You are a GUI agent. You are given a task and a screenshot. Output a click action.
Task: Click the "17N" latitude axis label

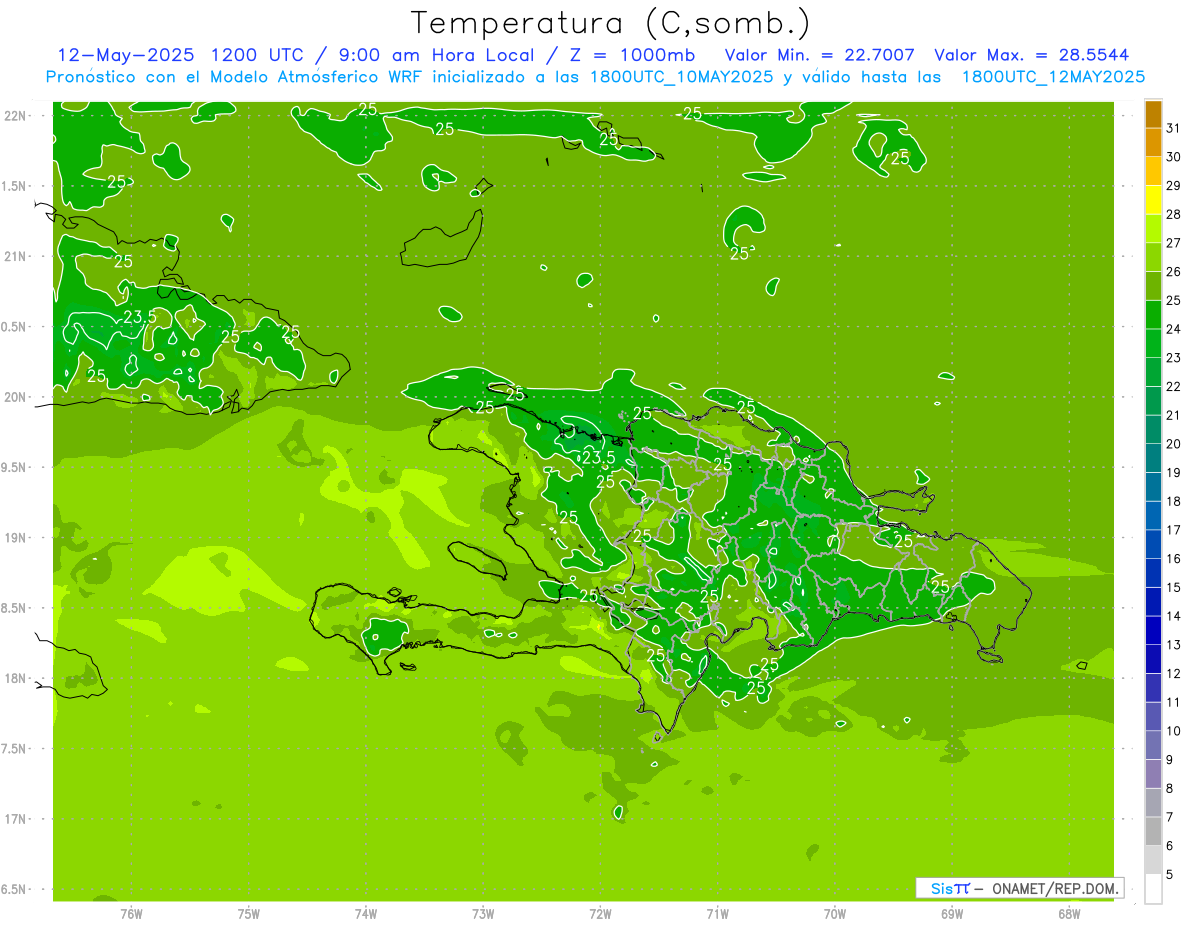15,819
